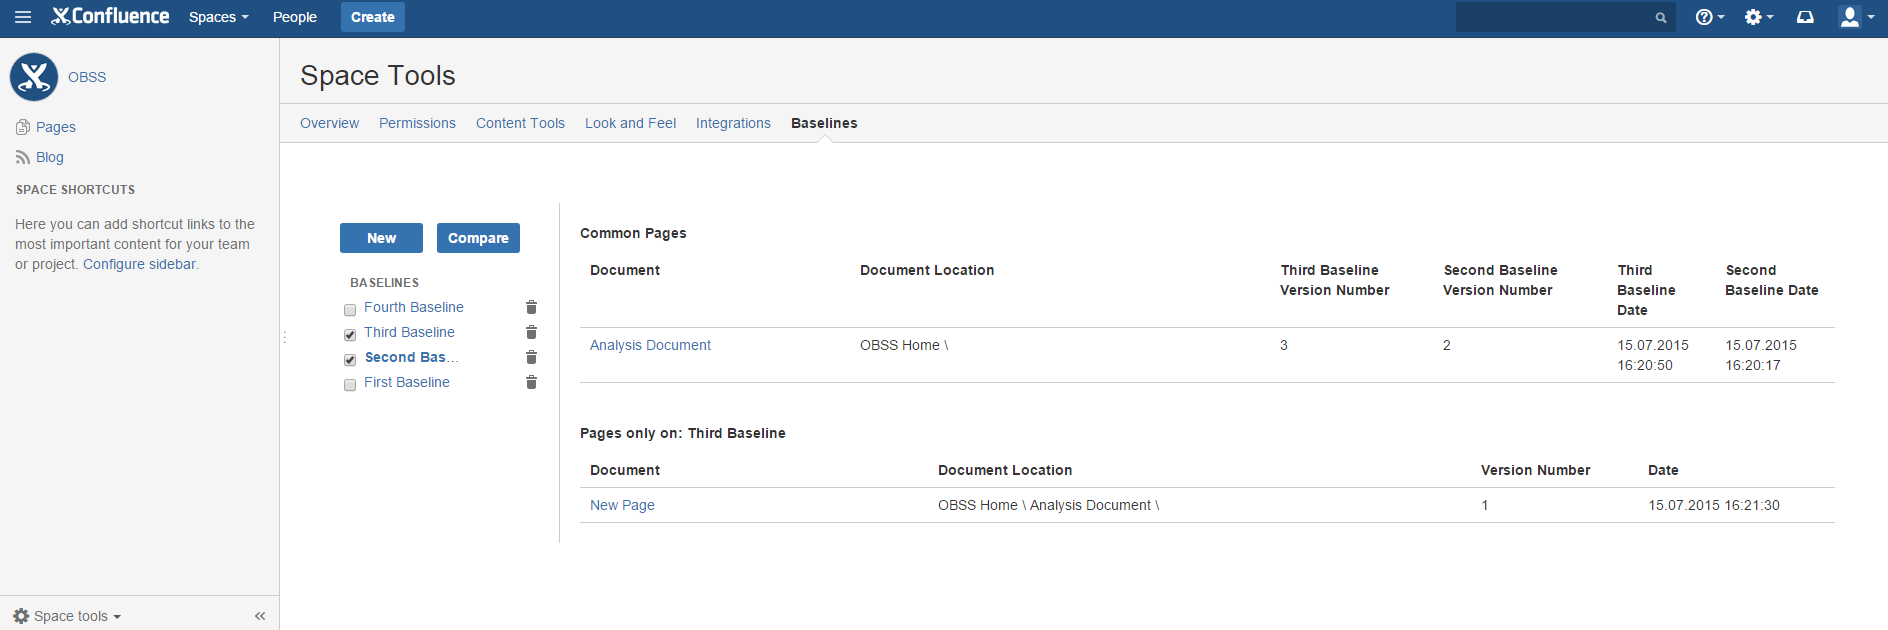Open the Space tools dropdown
This screenshot has height=630, width=1888.
point(68,616)
